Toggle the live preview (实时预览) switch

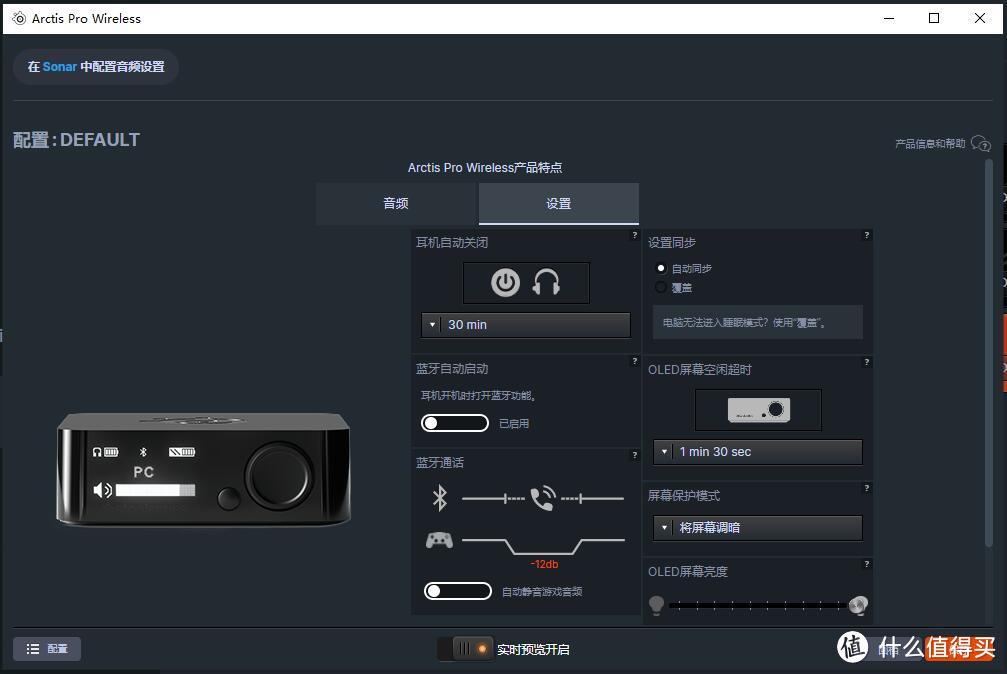pos(465,649)
